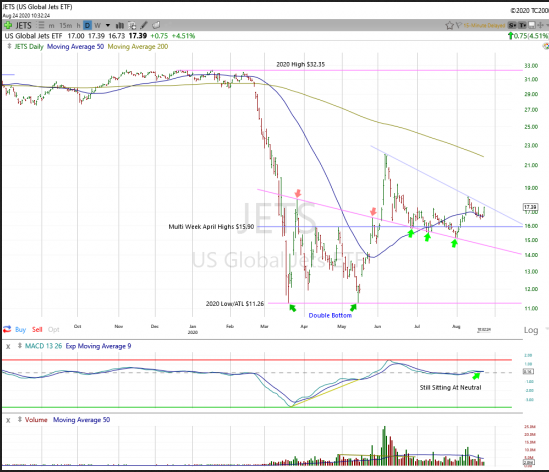Image resolution: width=549 pixels, height=472 pixels.
Task: Click the MACD 13 26 indicator label
Action: click(x=43, y=346)
